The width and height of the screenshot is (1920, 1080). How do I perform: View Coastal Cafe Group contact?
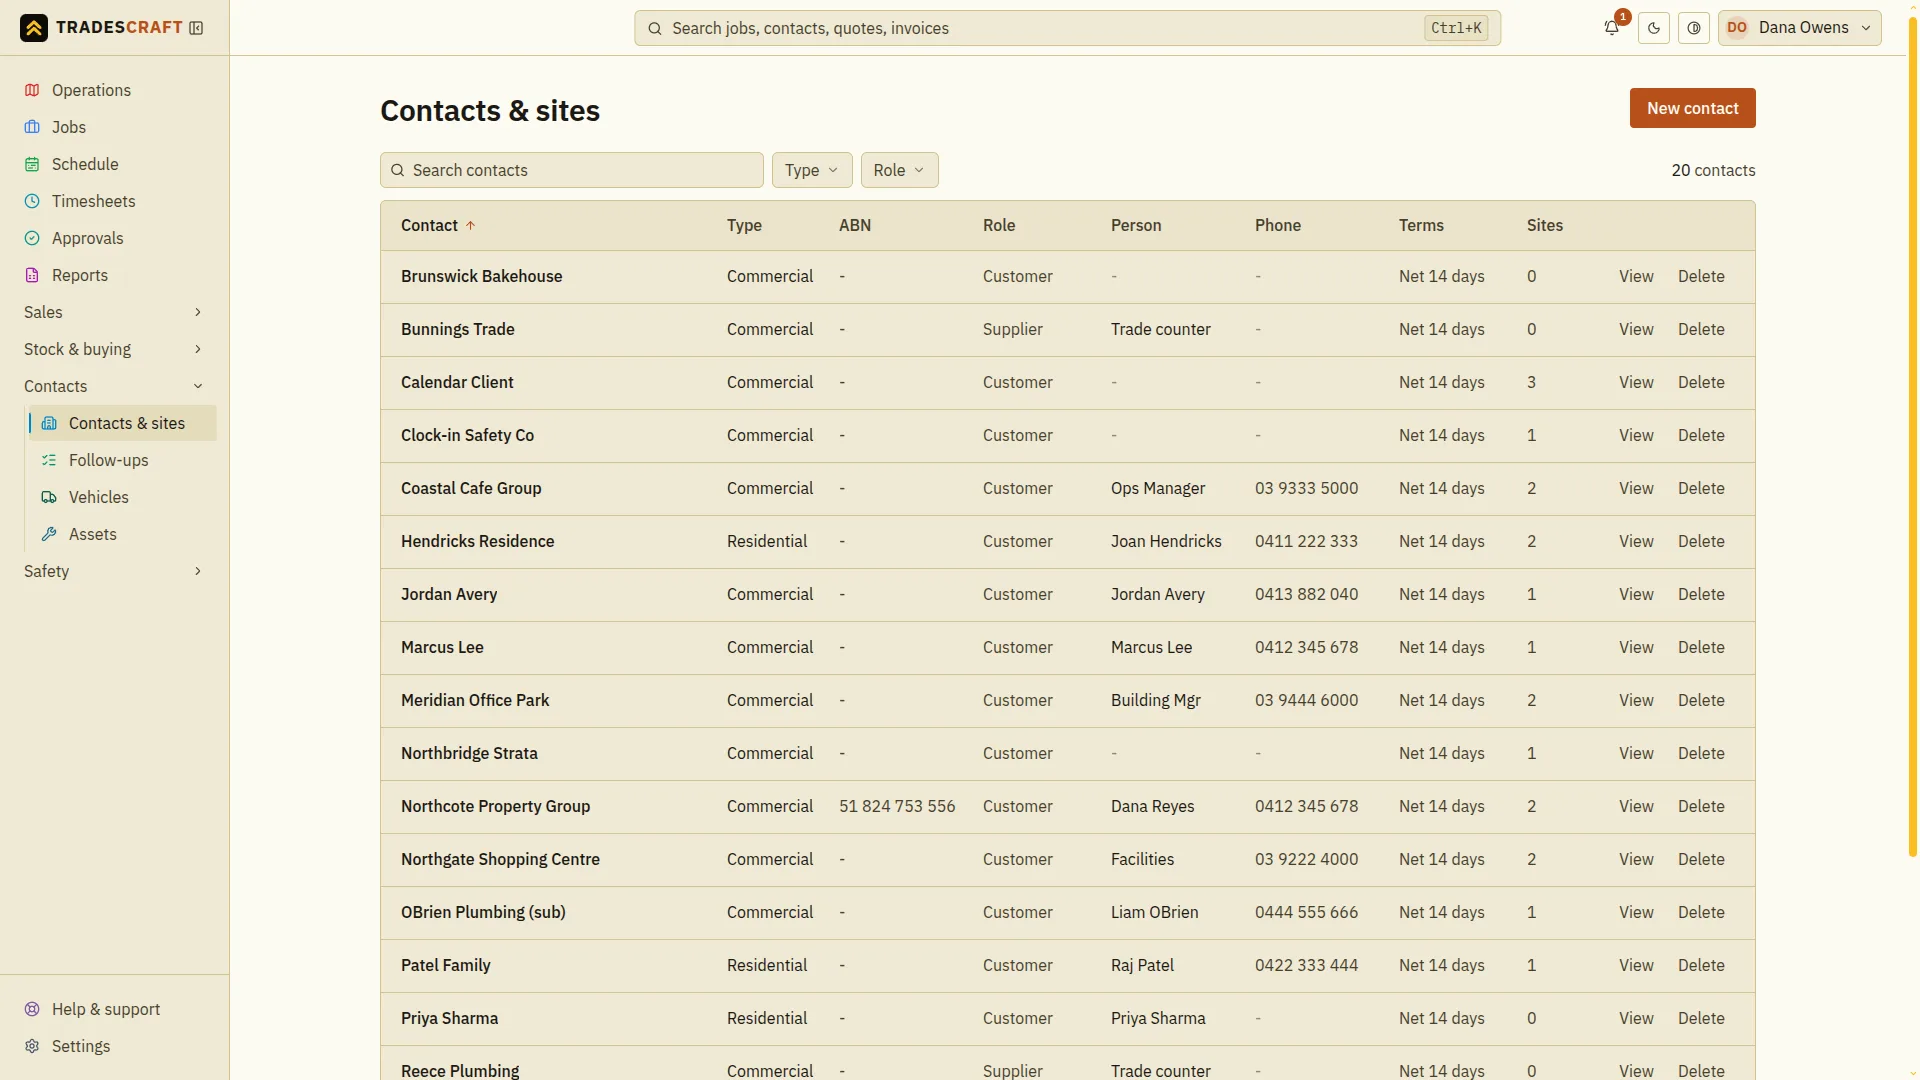pos(1636,488)
